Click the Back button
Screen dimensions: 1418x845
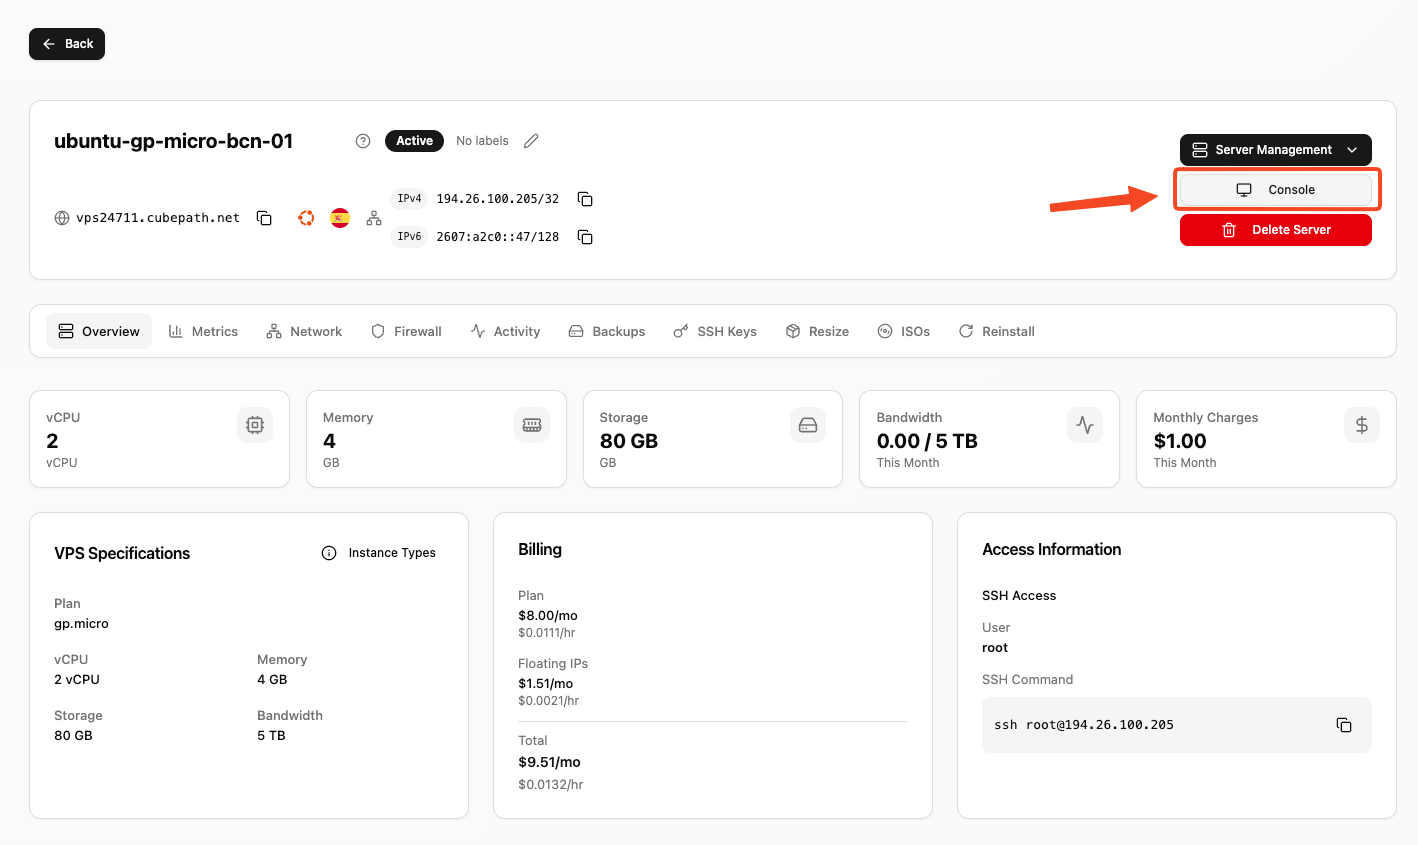pyautogui.click(x=66, y=43)
